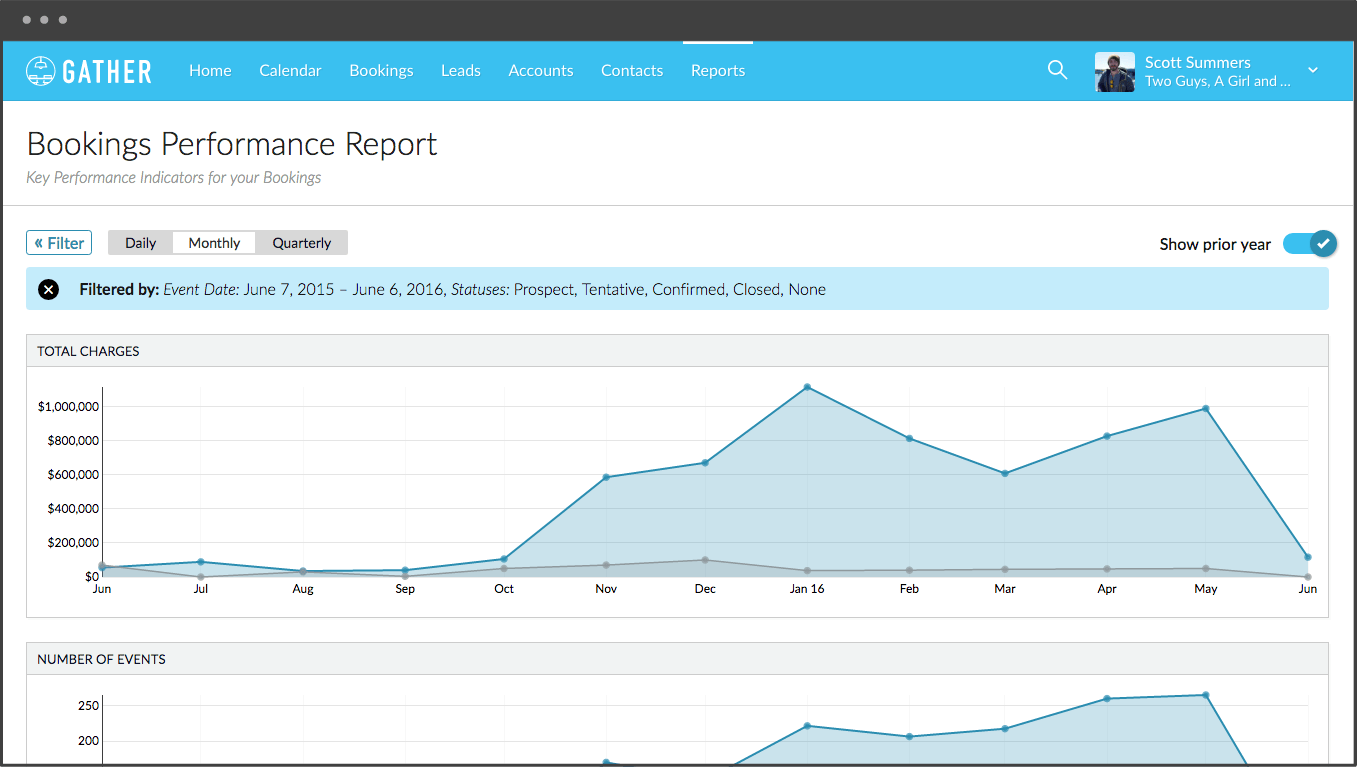Open the Calendar tab
Viewport: 1357px width, 767px height.
click(x=290, y=71)
